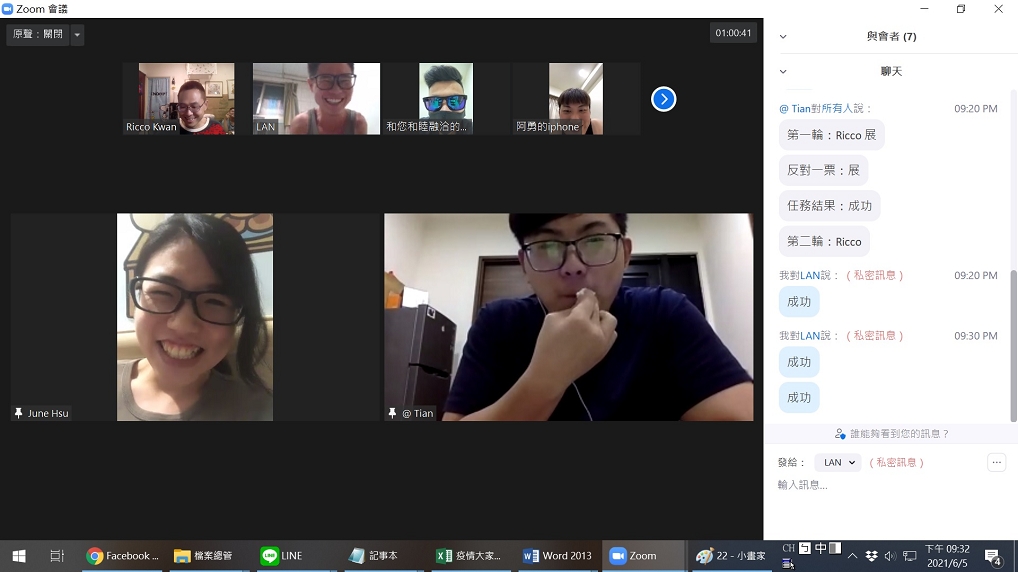Open volume speaker tray icon

tap(890, 556)
